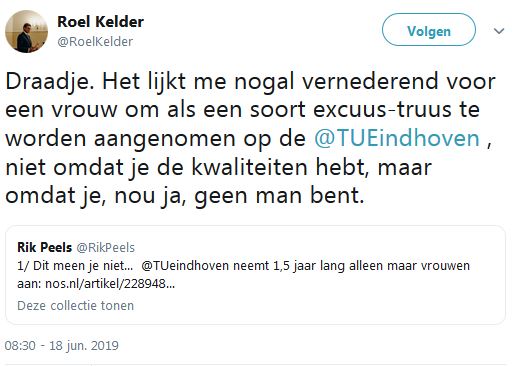Click the word Draadje starting the tweet
Viewport: 520px width, 366px height.
(x=49, y=82)
